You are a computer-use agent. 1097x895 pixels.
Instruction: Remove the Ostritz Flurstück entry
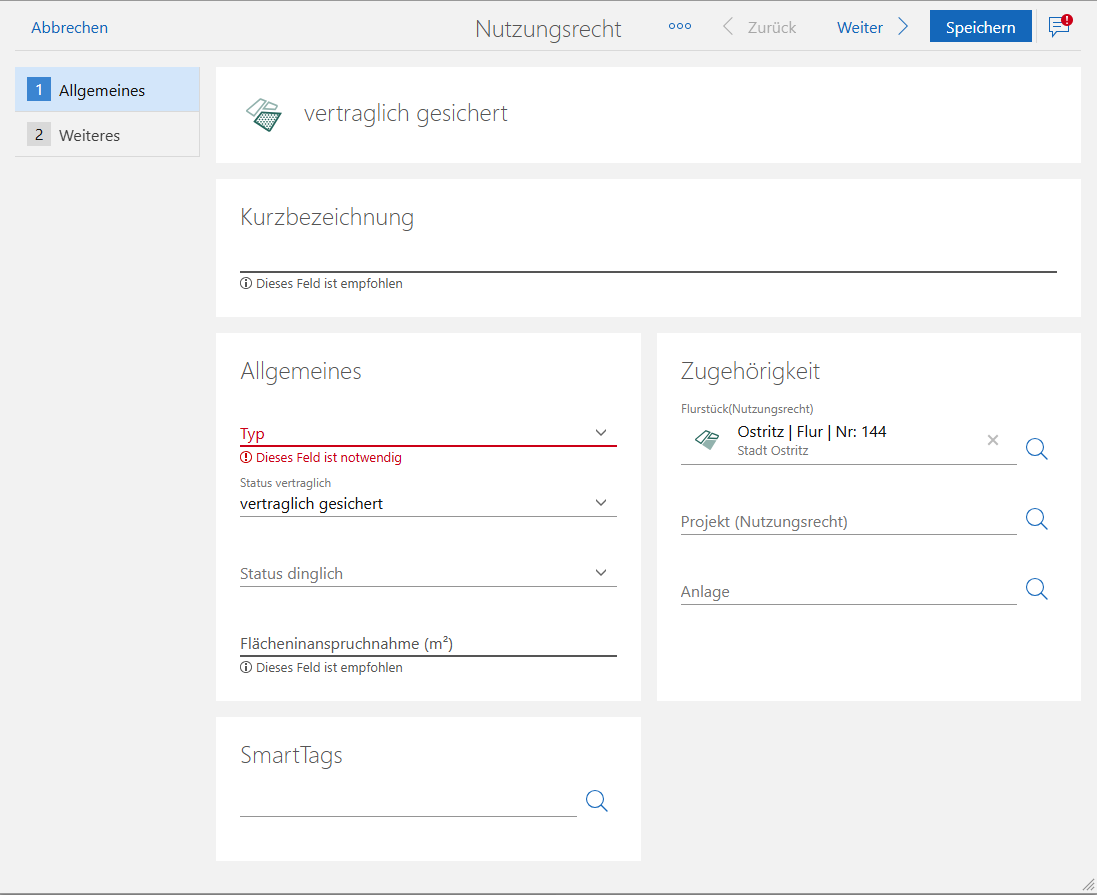(x=992, y=440)
